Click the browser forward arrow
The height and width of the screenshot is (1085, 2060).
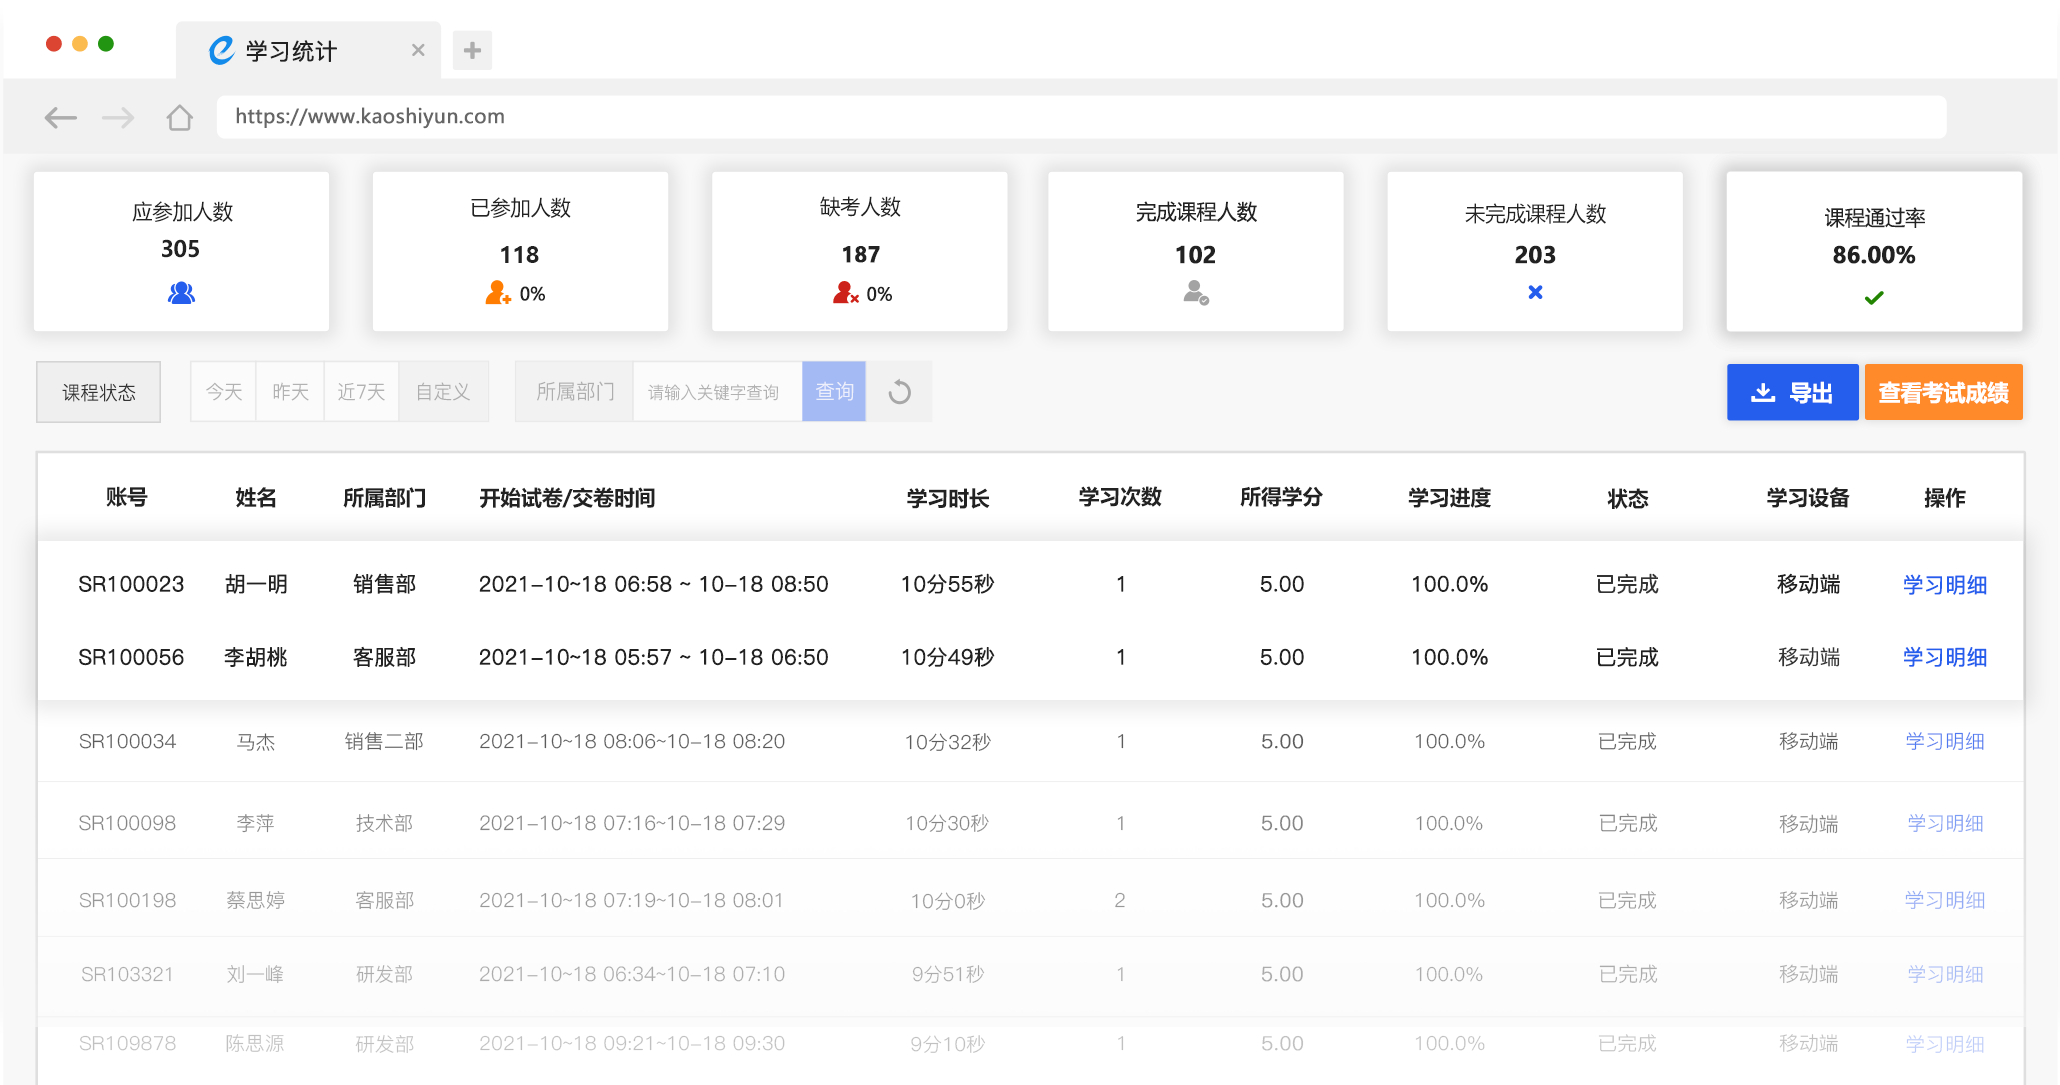click(x=118, y=118)
